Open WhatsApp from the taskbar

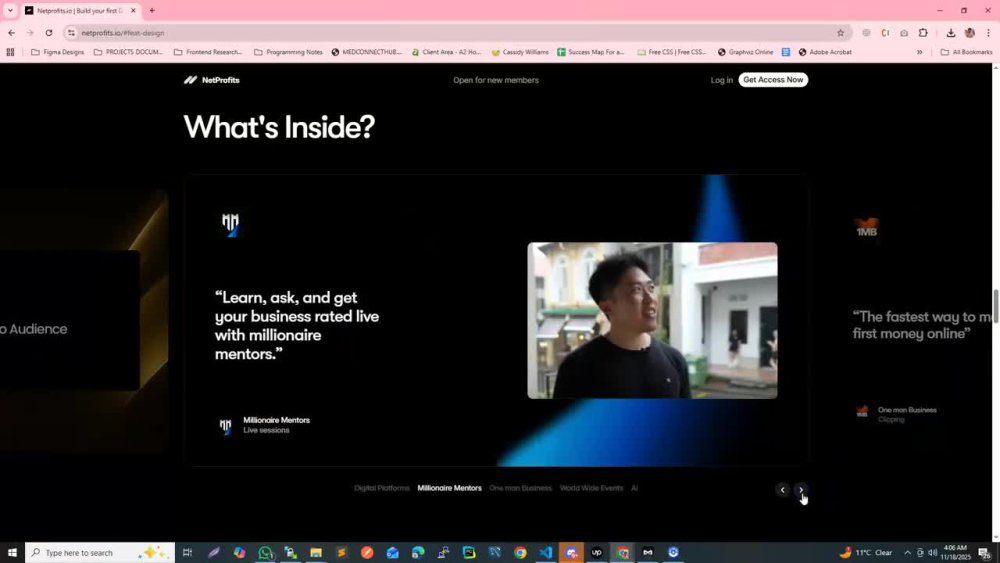click(x=265, y=552)
